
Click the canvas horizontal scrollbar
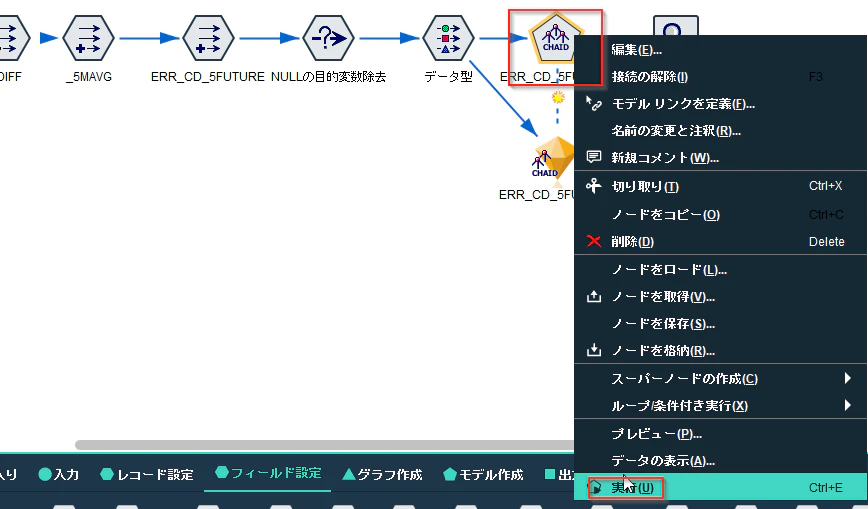click(x=324, y=445)
